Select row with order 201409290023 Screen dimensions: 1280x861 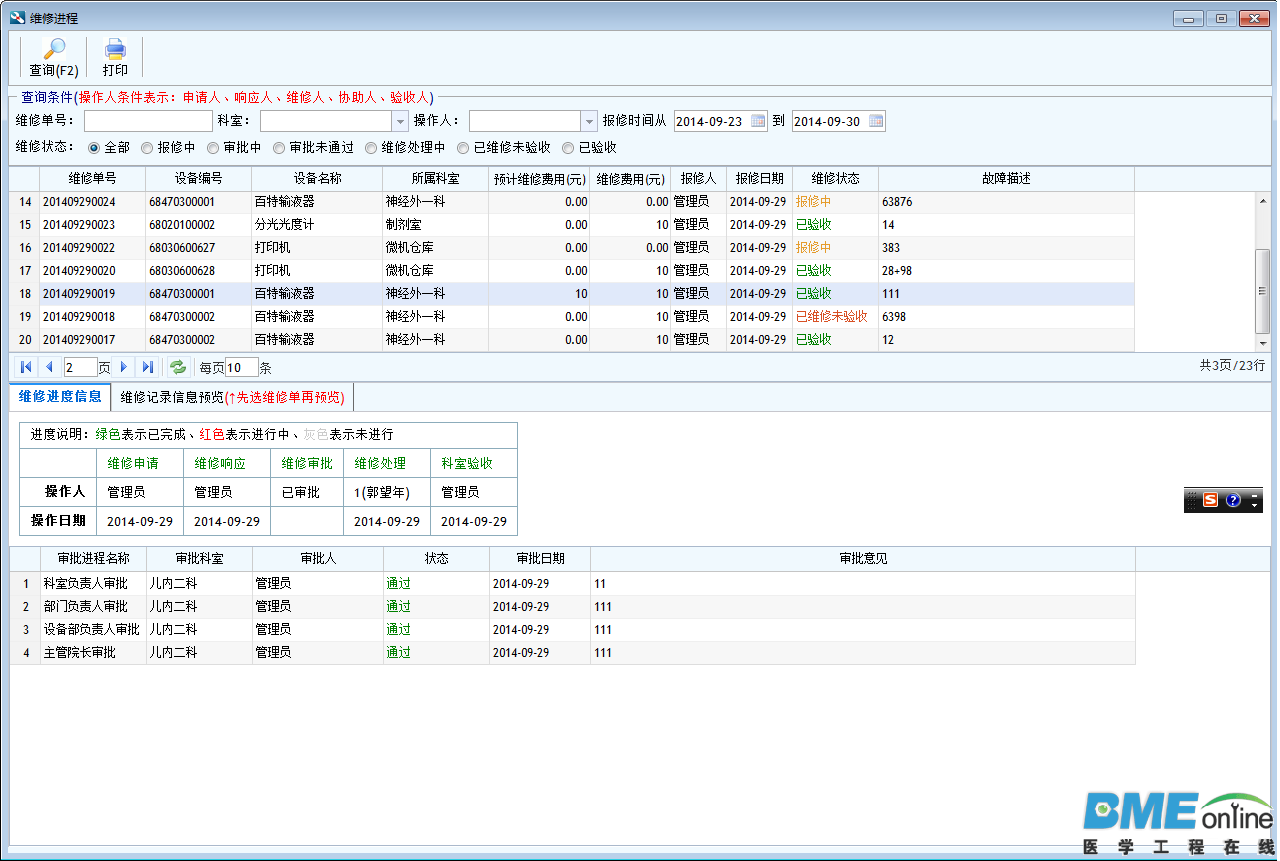tap(572, 225)
